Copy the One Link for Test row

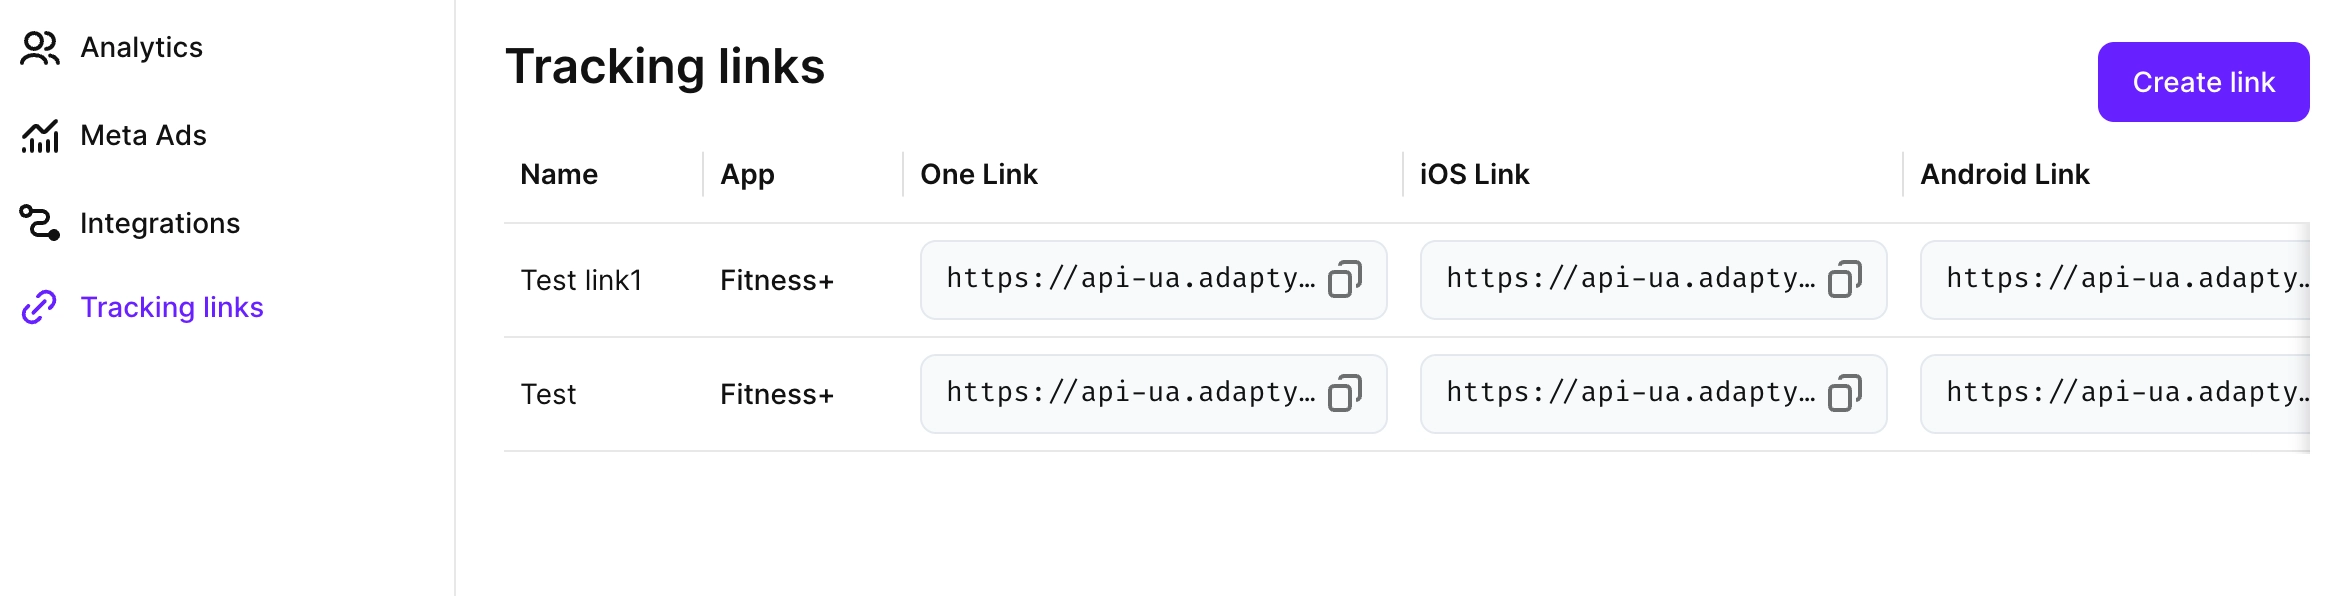point(1345,394)
